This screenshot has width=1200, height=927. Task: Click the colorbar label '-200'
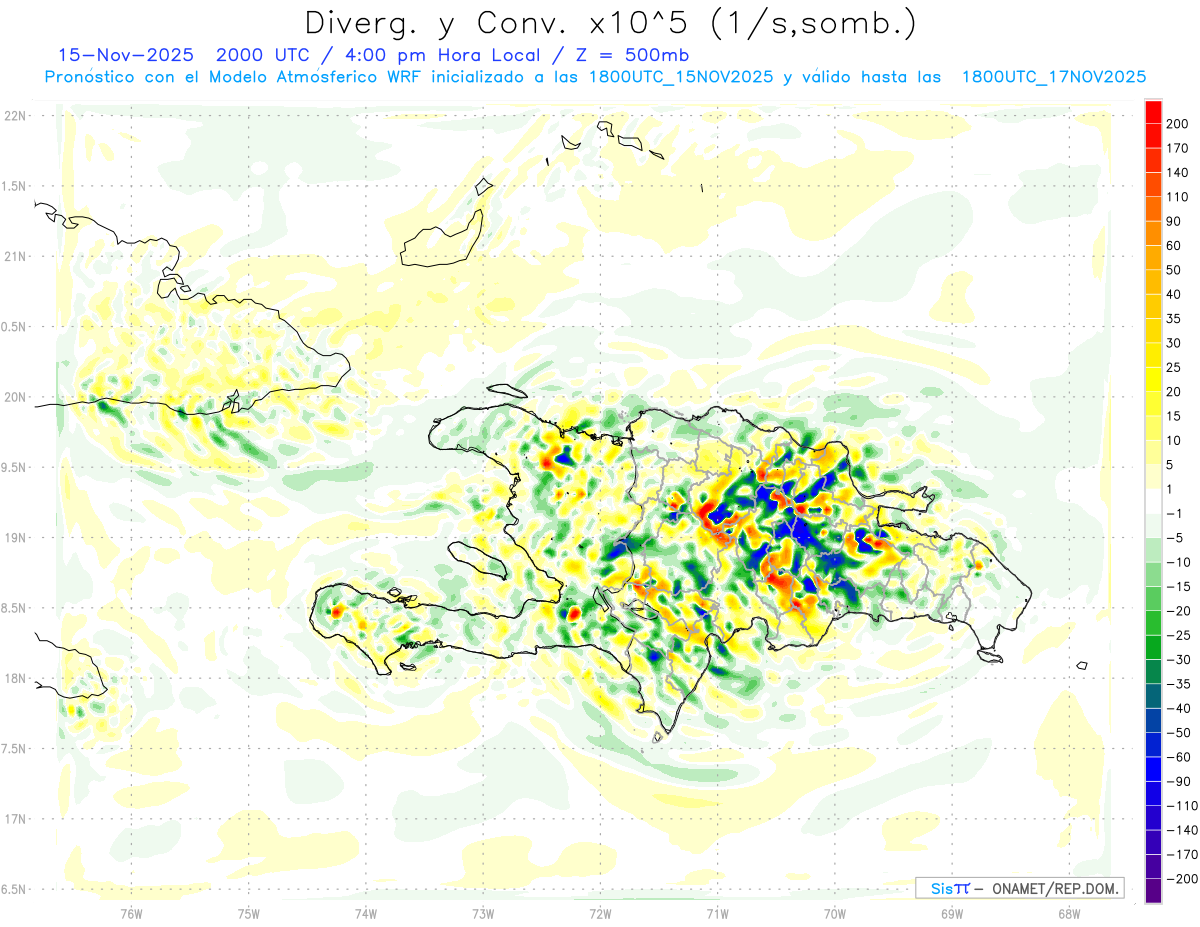pos(1183,880)
